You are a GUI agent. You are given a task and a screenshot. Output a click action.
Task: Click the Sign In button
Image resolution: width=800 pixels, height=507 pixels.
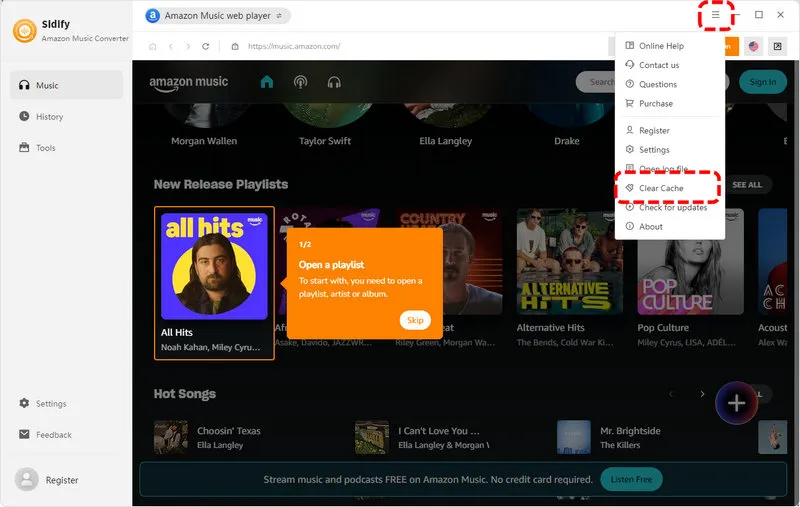click(763, 82)
